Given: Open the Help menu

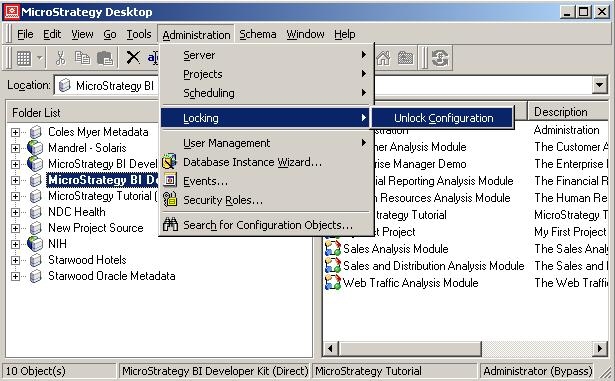Looking at the screenshot, I should coord(345,35).
